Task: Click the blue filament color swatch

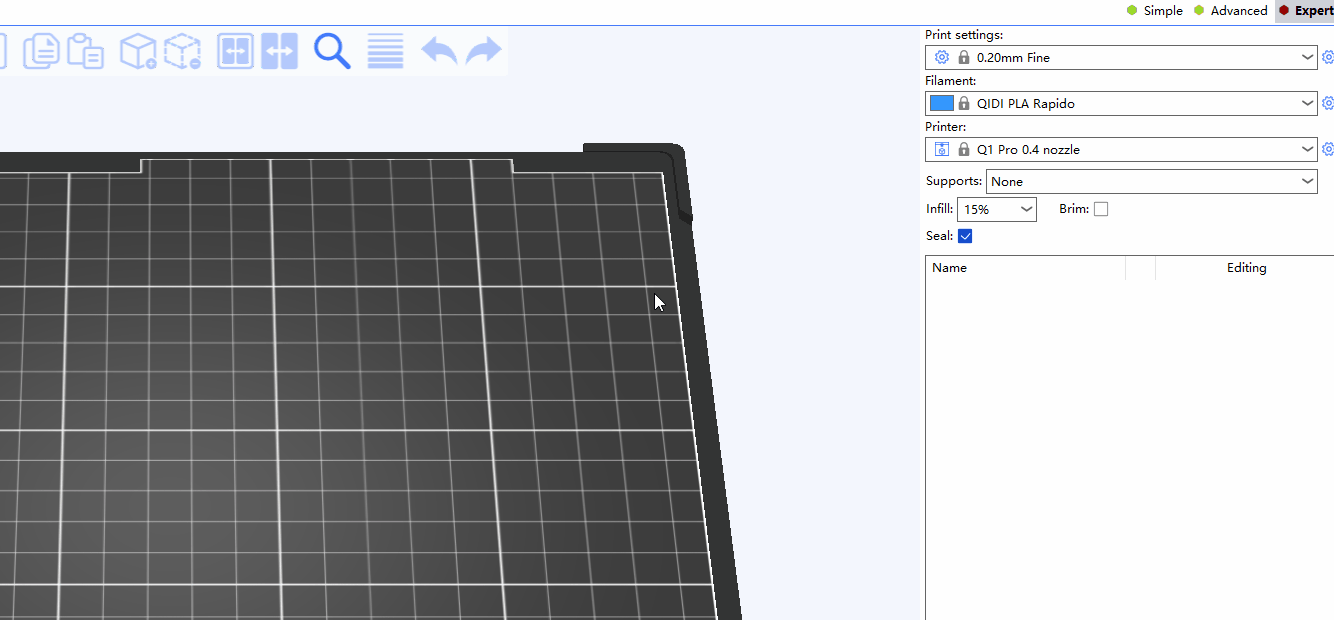Action: tap(941, 103)
